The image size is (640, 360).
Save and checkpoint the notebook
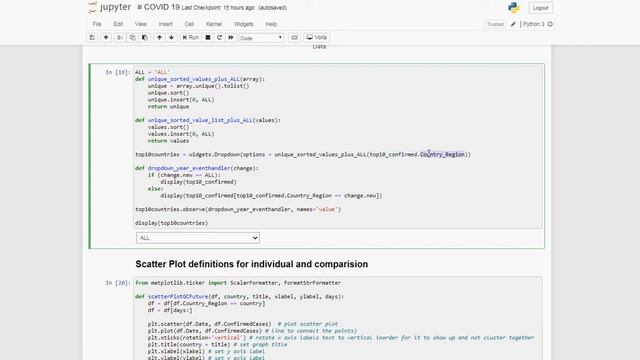(x=92, y=38)
